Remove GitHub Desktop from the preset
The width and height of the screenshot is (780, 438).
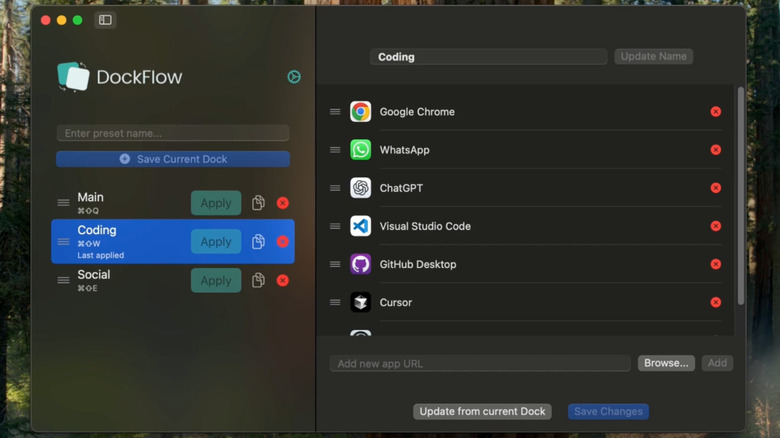pos(716,264)
